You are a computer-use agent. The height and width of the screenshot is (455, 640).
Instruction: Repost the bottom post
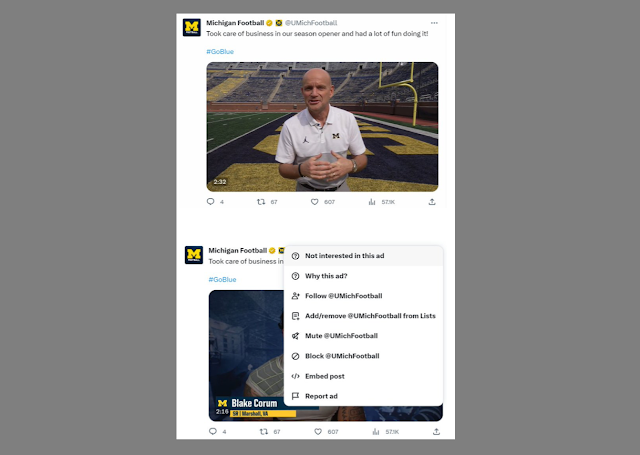coord(264,431)
